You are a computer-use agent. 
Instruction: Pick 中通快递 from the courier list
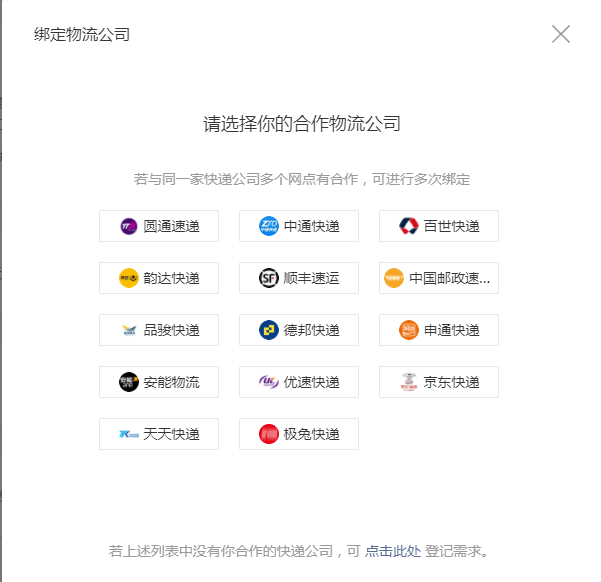[x=299, y=226]
